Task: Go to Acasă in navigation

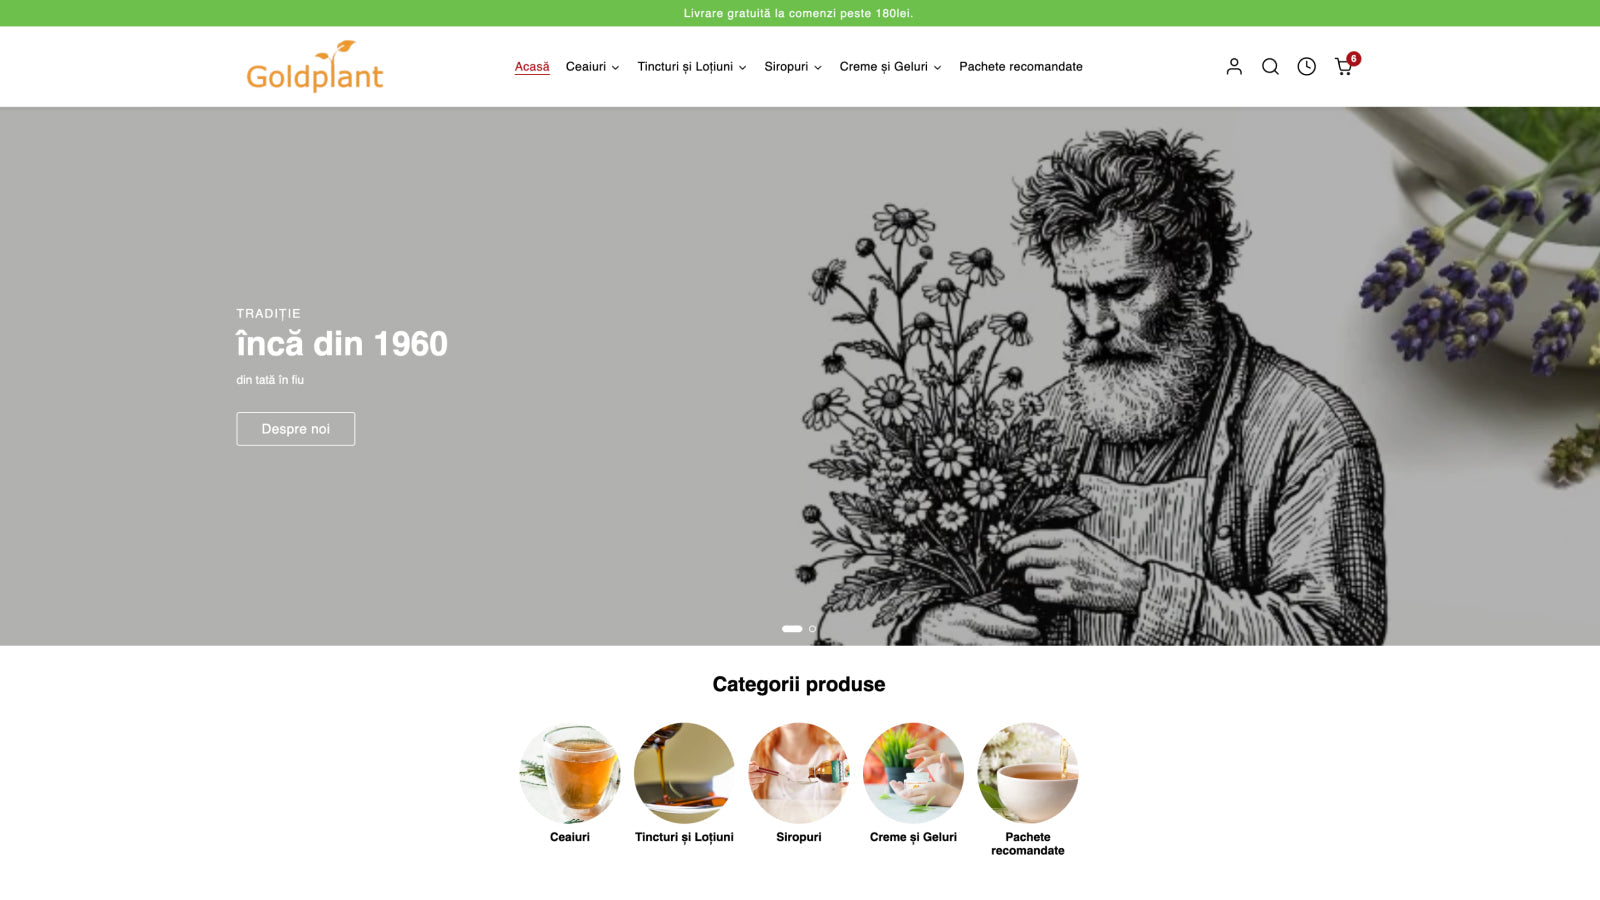Action: point(532,67)
